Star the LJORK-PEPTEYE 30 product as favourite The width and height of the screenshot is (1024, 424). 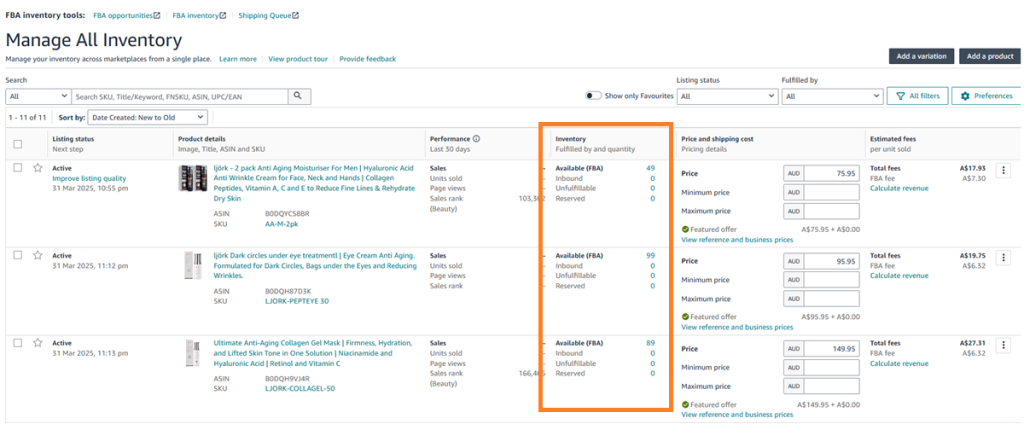(x=38, y=255)
